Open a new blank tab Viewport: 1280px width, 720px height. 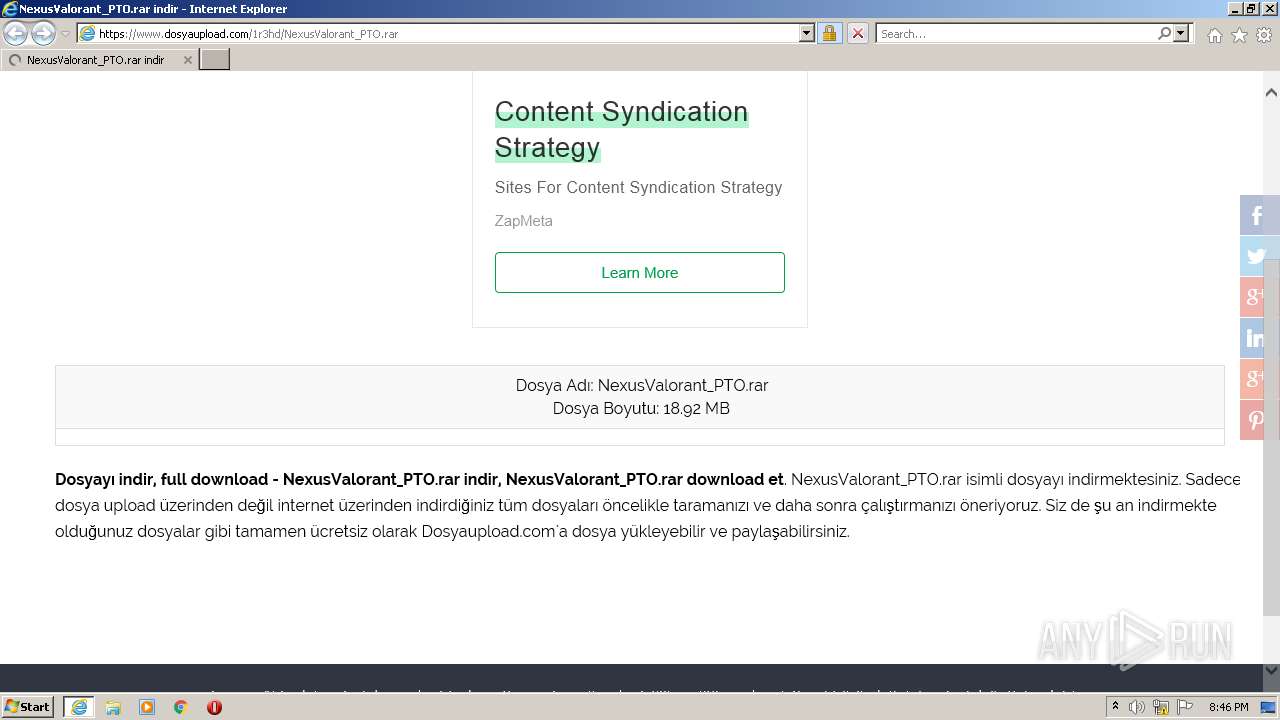[215, 60]
